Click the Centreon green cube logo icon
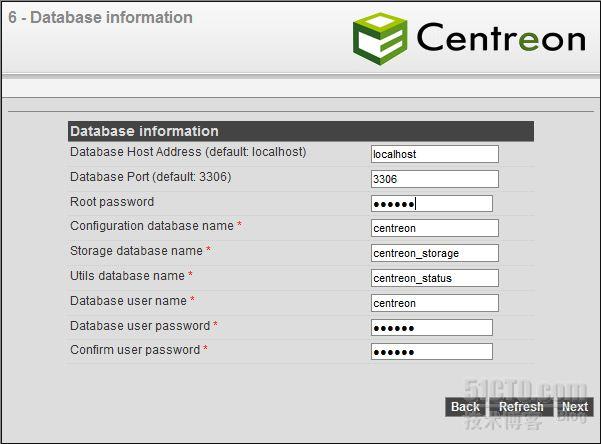601x444 pixels. tap(379, 36)
